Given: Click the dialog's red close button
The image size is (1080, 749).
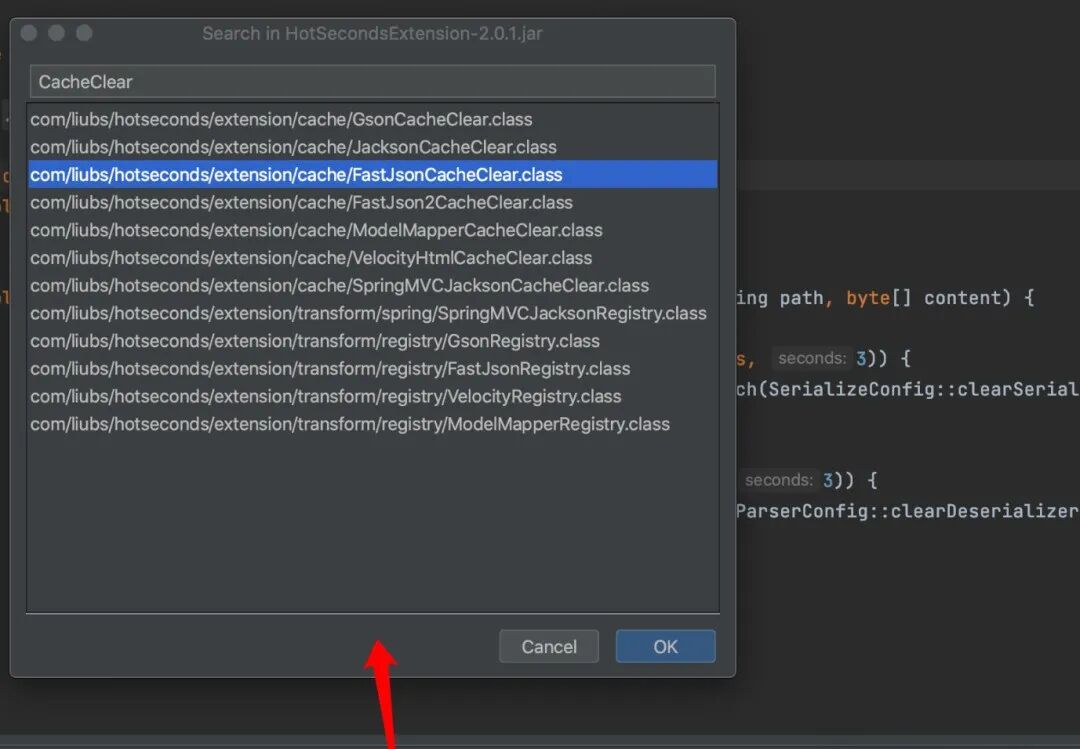Looking at the screenshot, I should 29,33.
